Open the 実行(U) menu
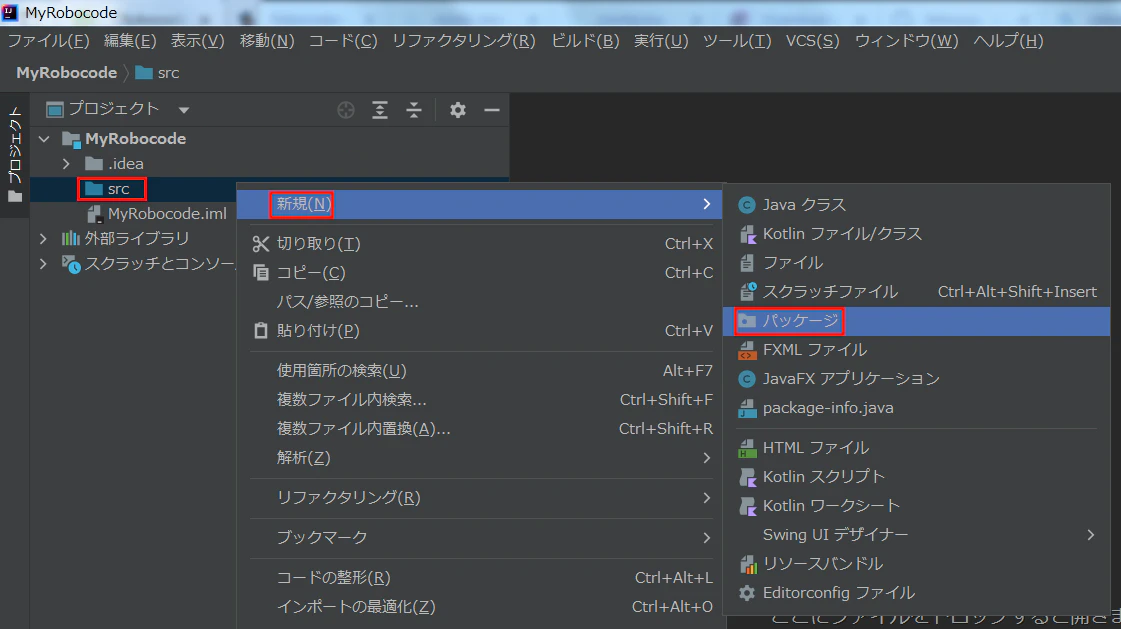This screenshot has width=1121, height=629. tap(661, 41)
